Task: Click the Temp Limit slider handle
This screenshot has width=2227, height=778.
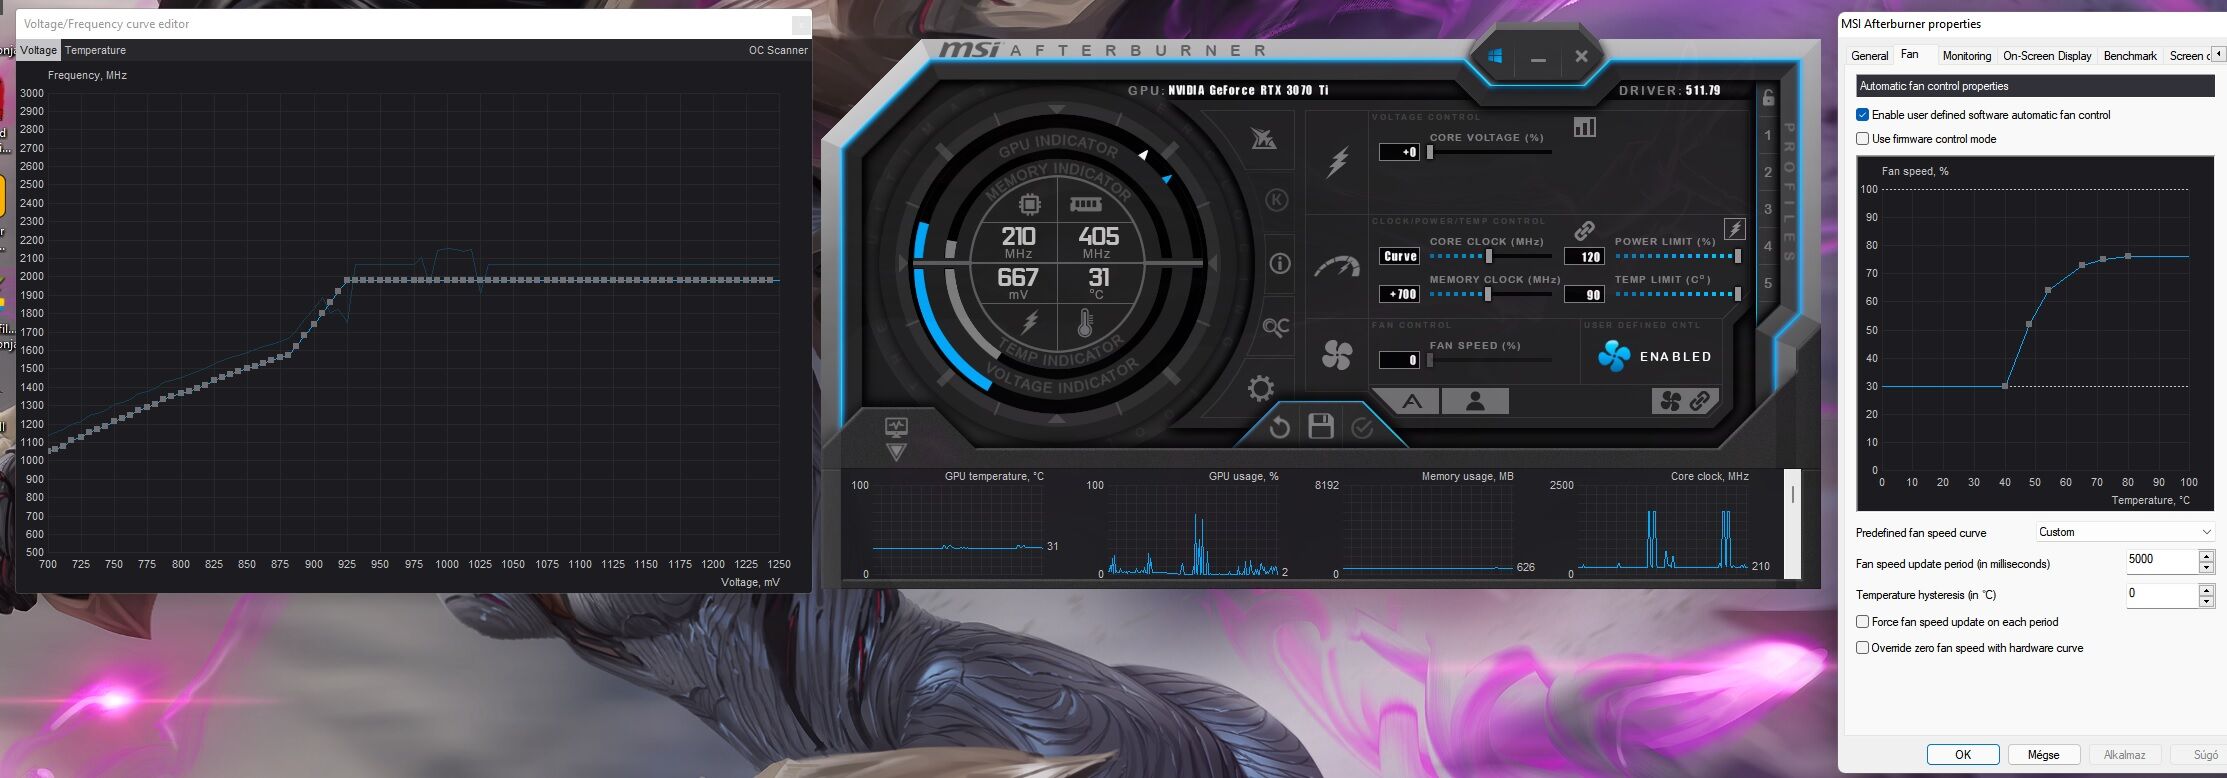Action: coord(1738,294)
